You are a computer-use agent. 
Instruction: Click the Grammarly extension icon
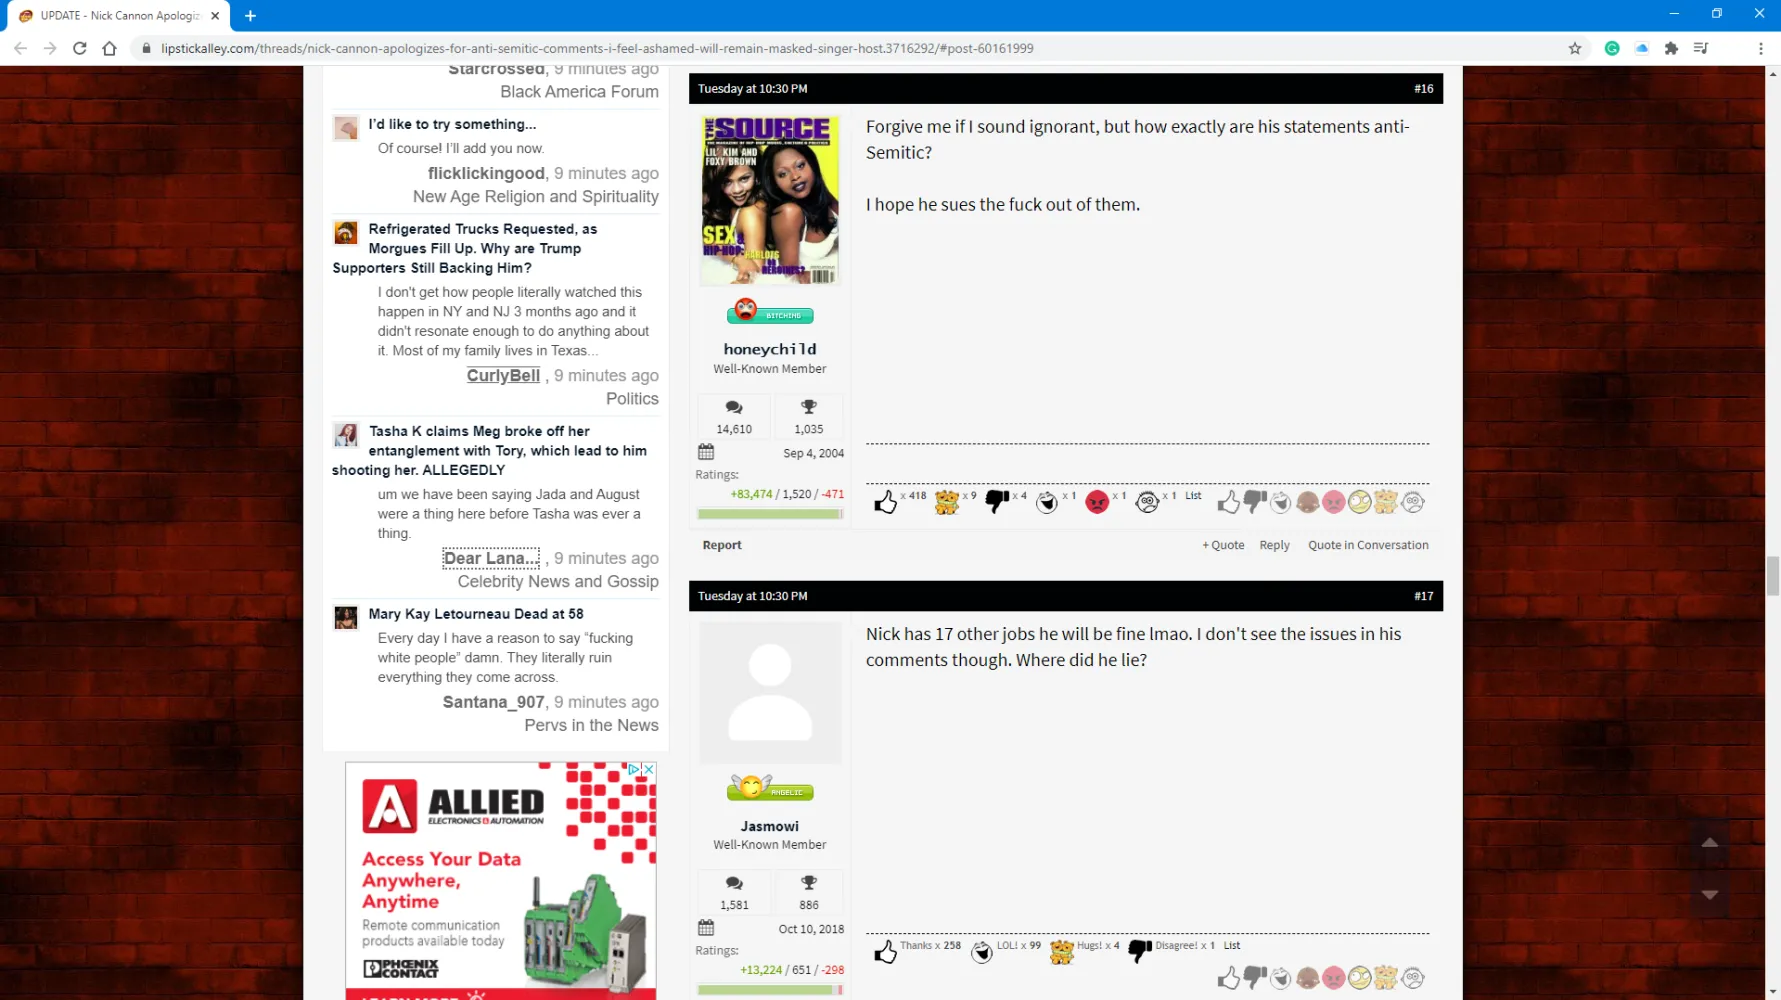click(x=1612, y=48)
